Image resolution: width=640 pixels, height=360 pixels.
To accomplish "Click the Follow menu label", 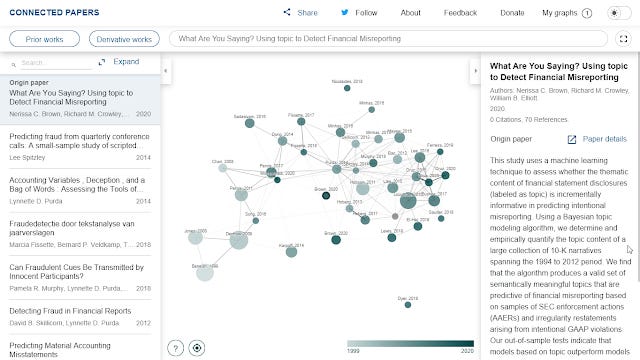I will (366, 13).
